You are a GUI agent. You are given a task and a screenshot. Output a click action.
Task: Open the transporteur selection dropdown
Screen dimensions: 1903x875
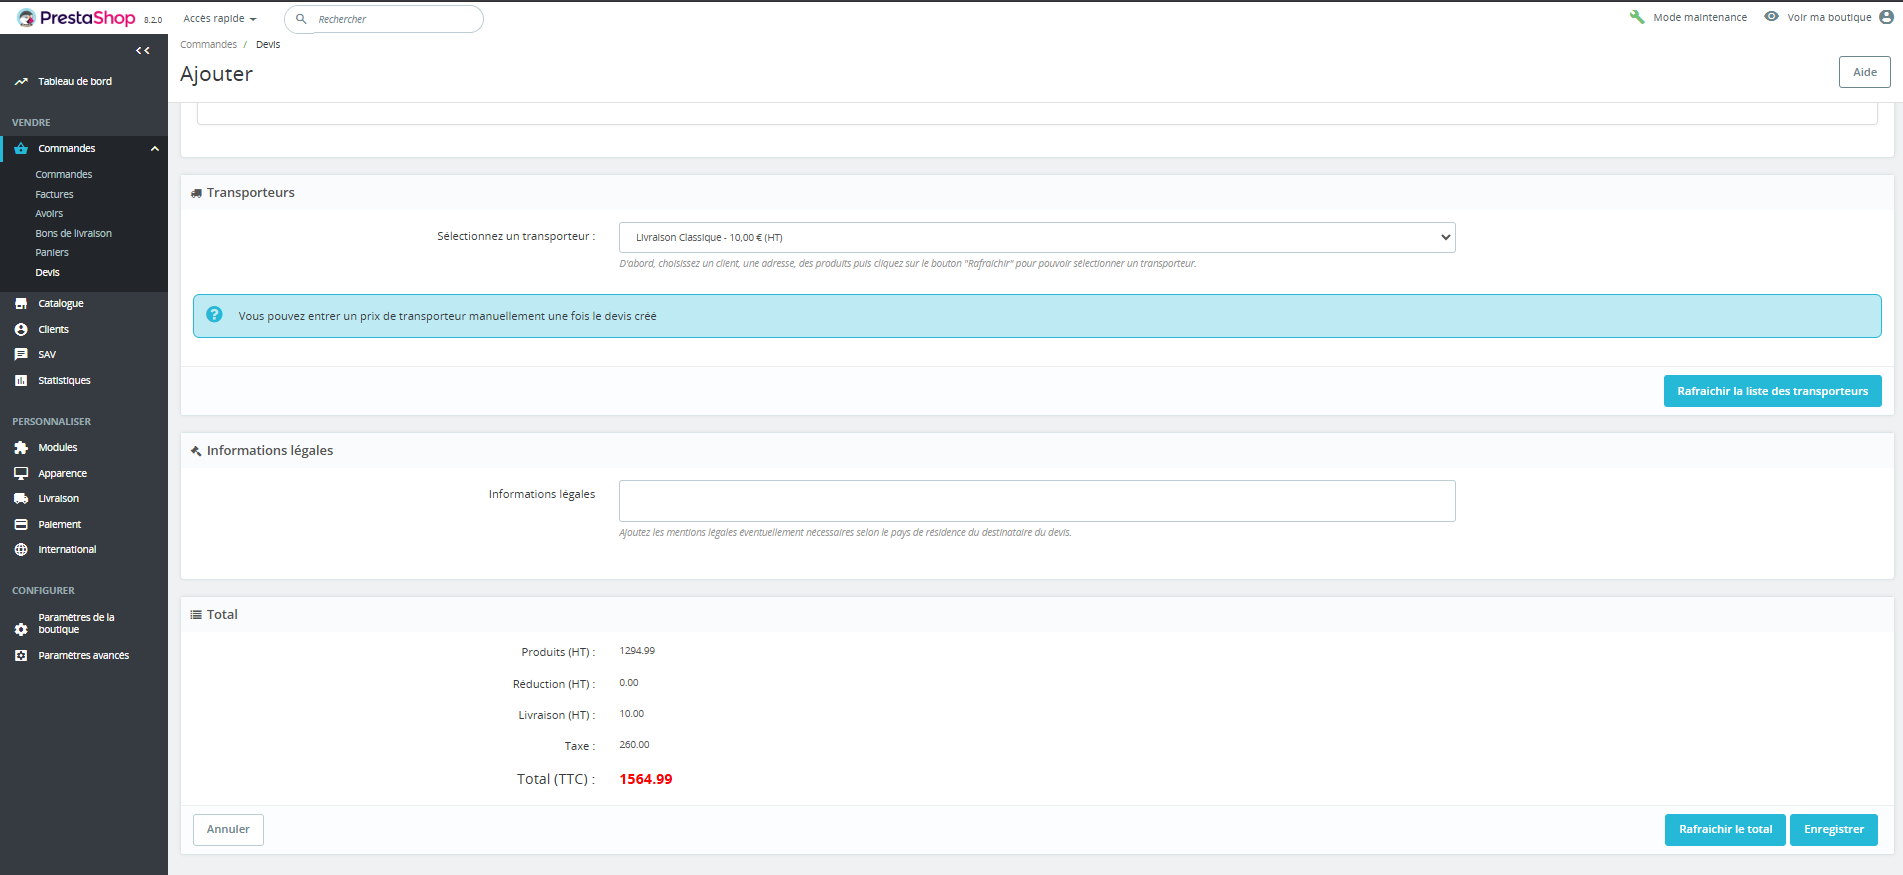[x=1036, y=238]
